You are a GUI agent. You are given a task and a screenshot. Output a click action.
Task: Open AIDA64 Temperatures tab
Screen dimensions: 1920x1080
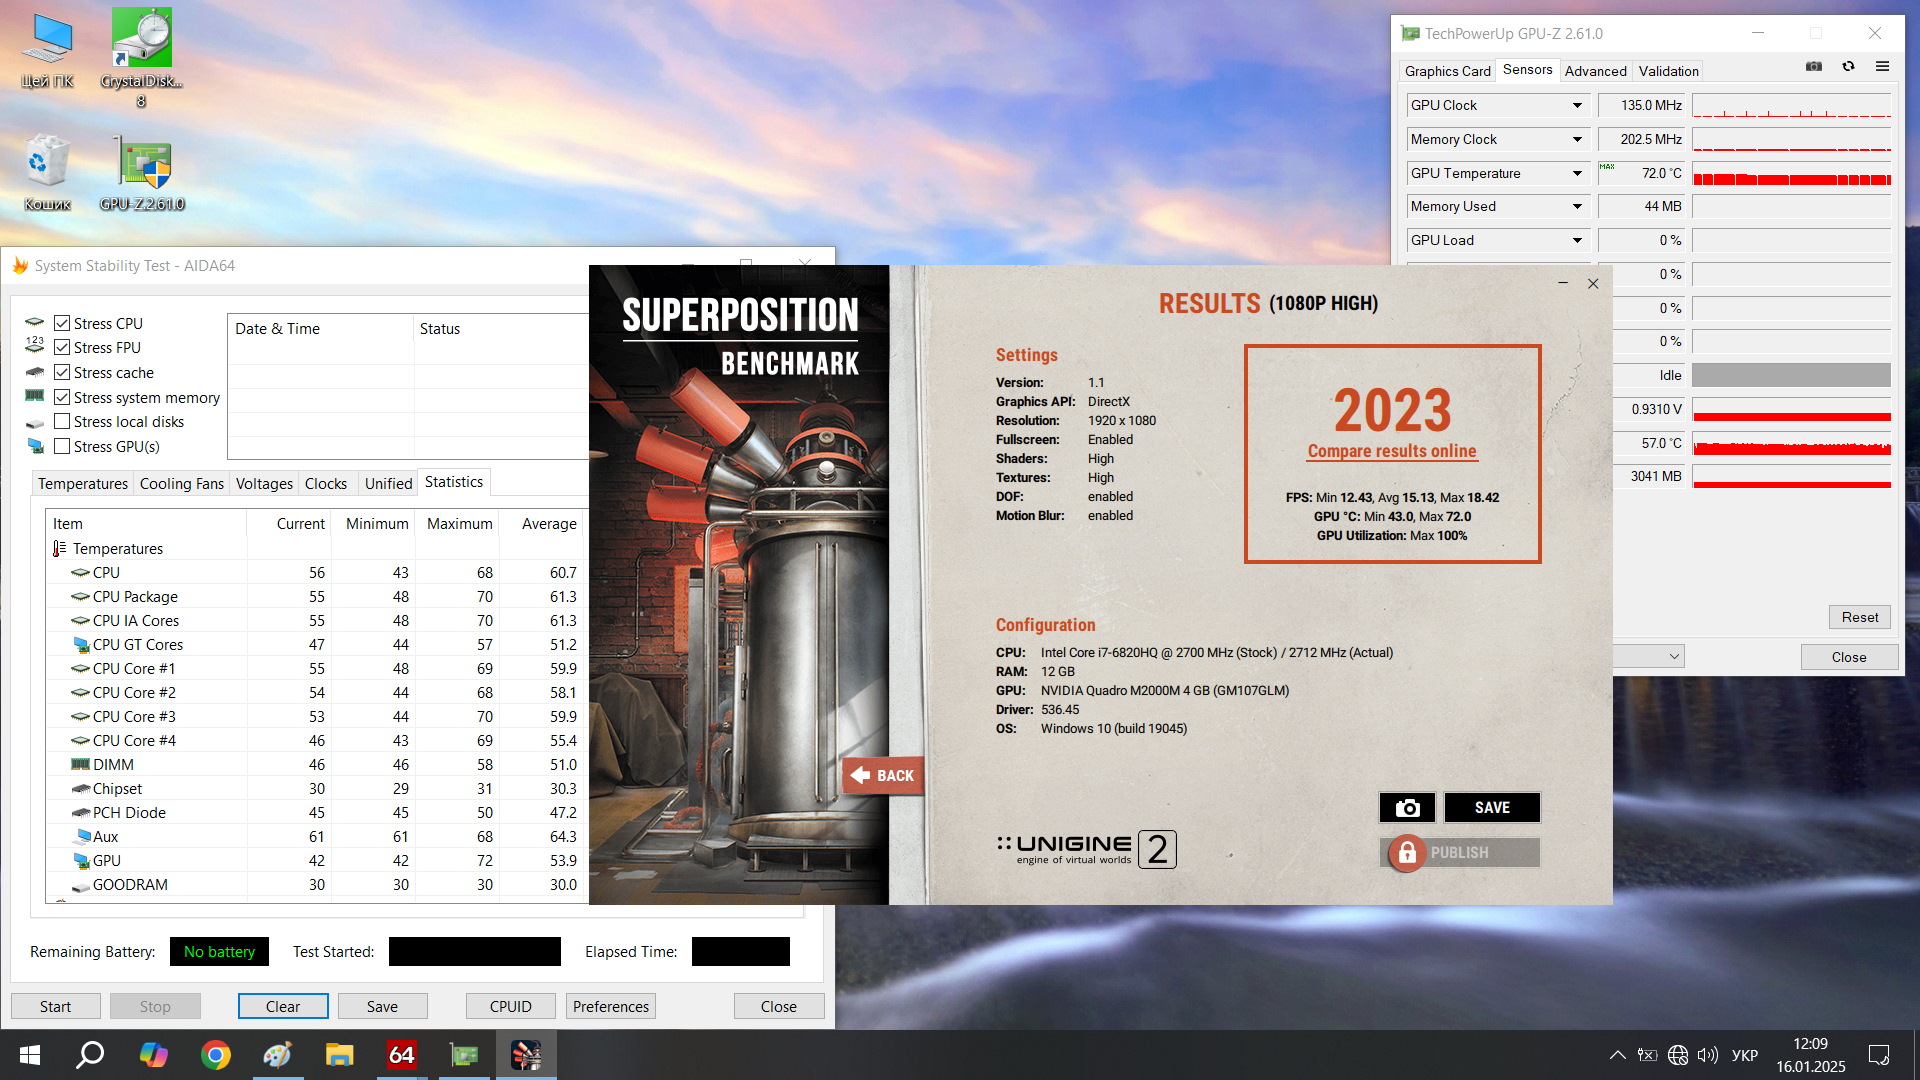83,483
